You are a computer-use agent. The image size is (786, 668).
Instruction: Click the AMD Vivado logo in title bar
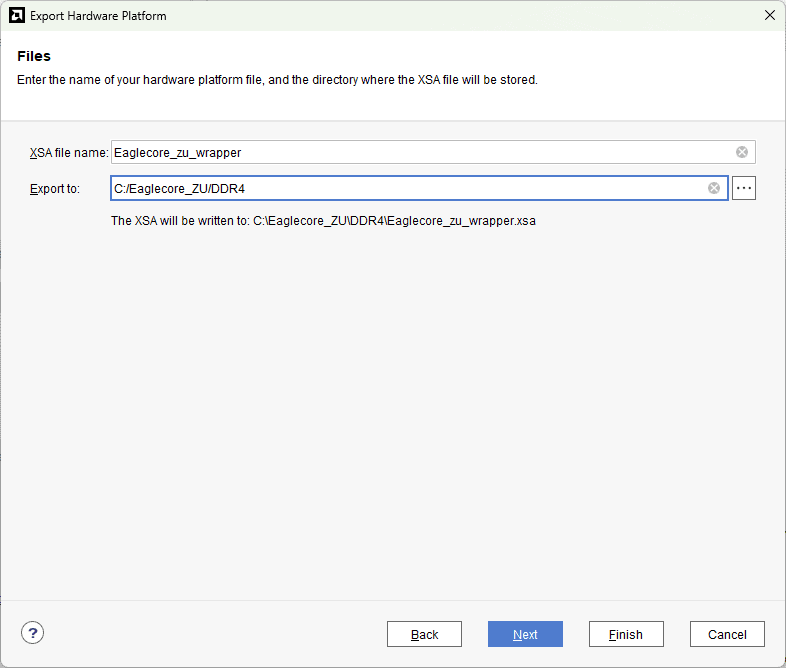[16, 16]
